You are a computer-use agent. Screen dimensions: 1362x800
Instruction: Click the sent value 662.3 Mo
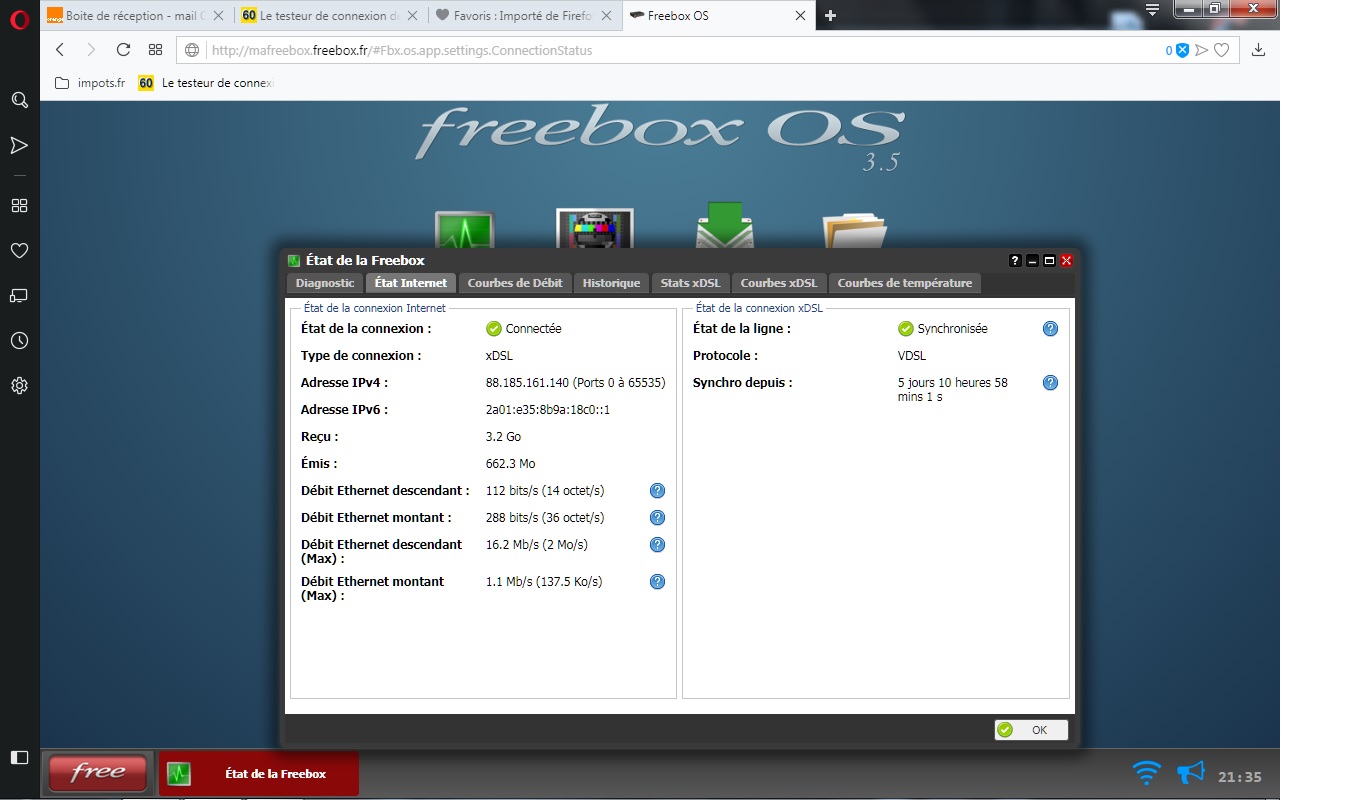pos(511,463)
